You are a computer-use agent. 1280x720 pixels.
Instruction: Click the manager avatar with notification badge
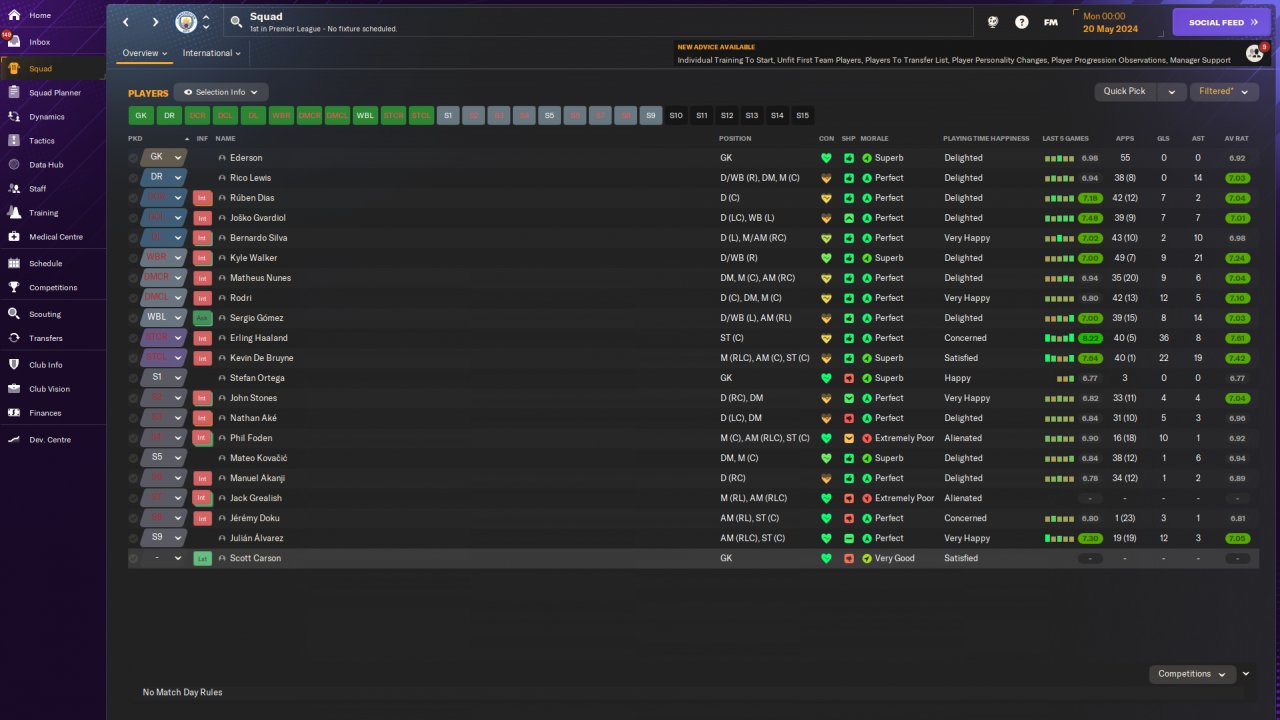click(1254, 53)
